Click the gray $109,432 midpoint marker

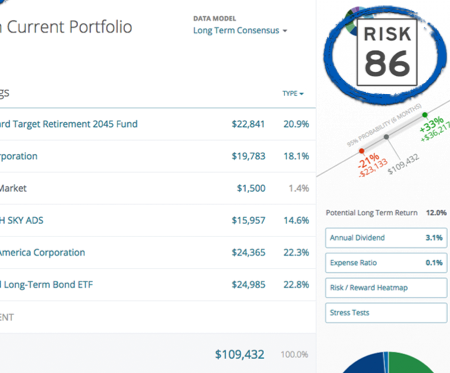pos(386,137)
